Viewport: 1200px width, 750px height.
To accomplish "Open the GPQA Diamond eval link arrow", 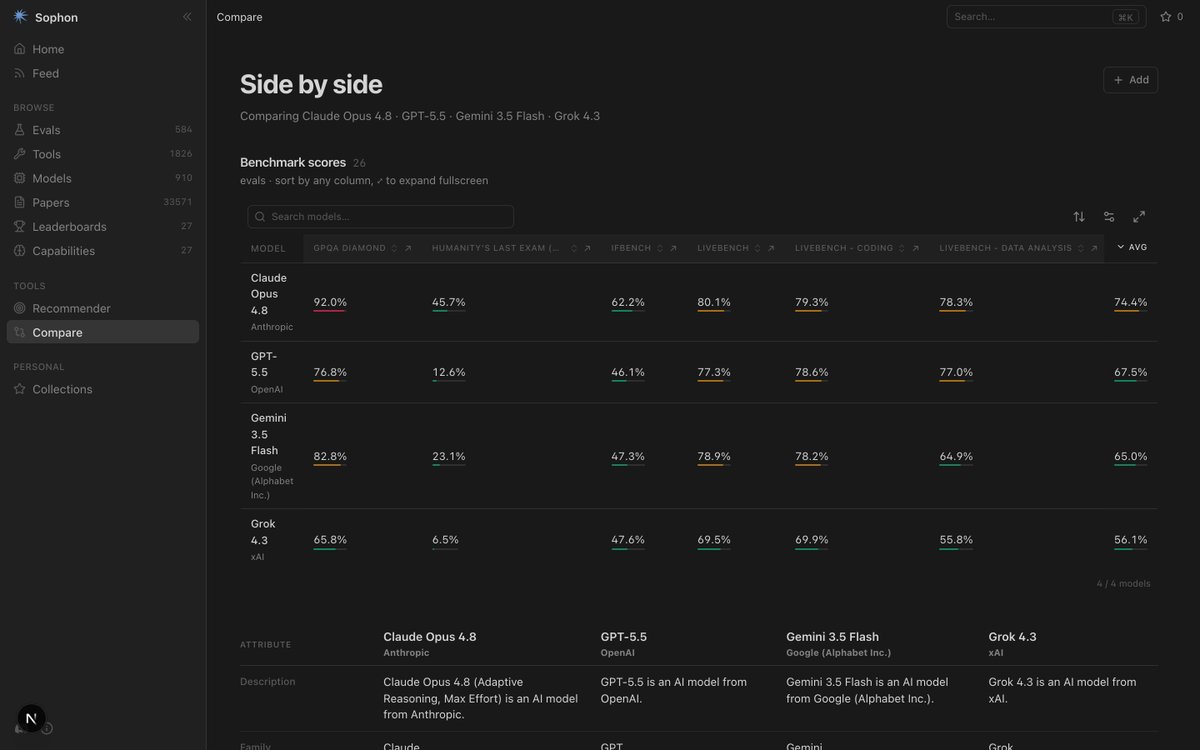I will click(x=408, y=248).
